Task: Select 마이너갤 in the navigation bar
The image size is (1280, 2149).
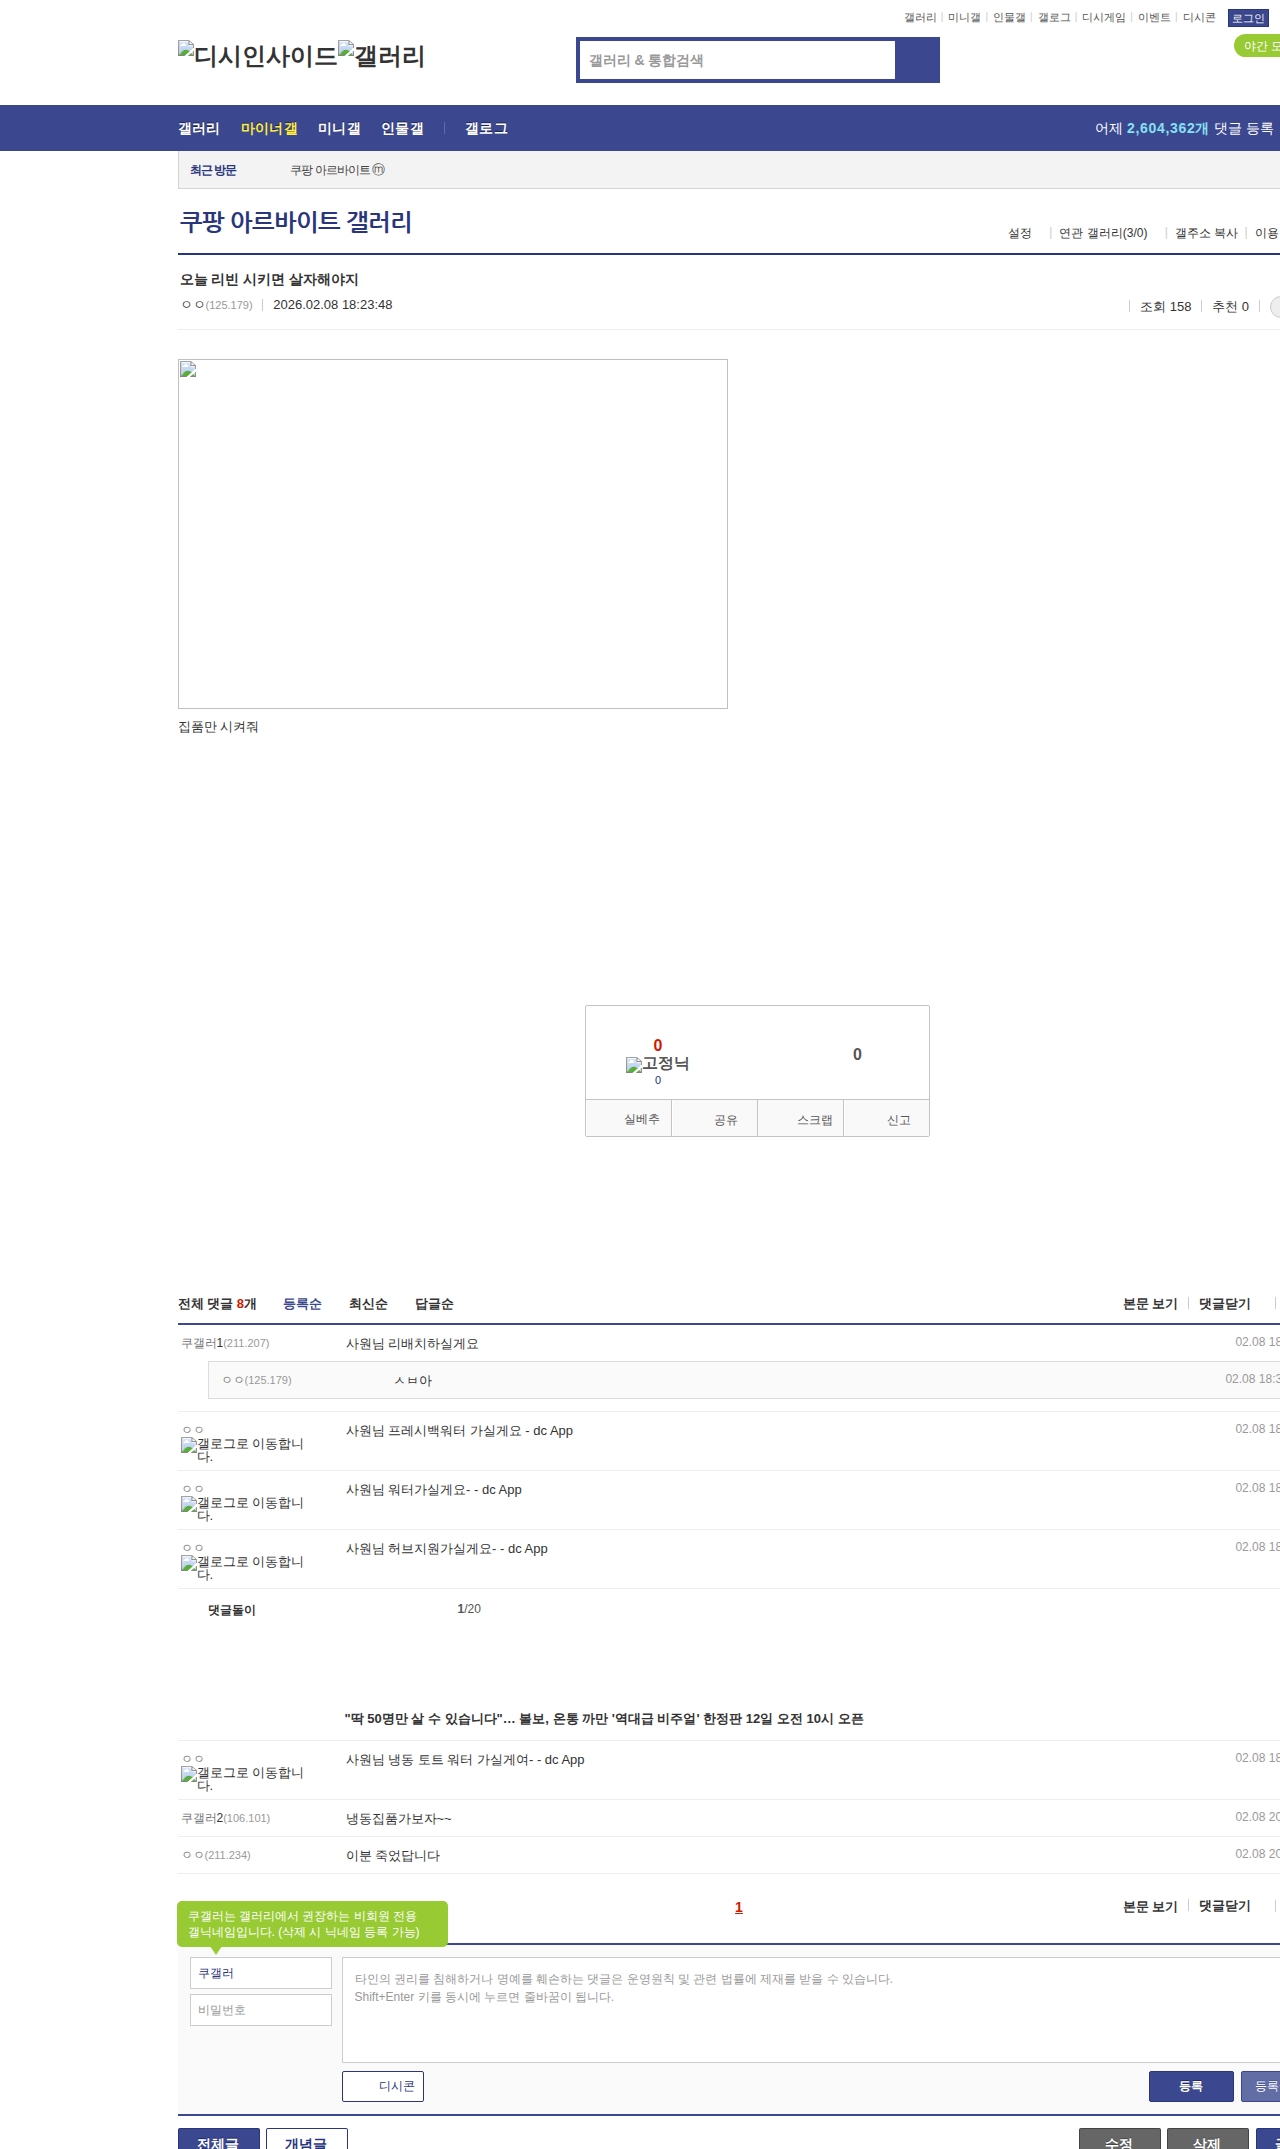Action: point(269,129)
